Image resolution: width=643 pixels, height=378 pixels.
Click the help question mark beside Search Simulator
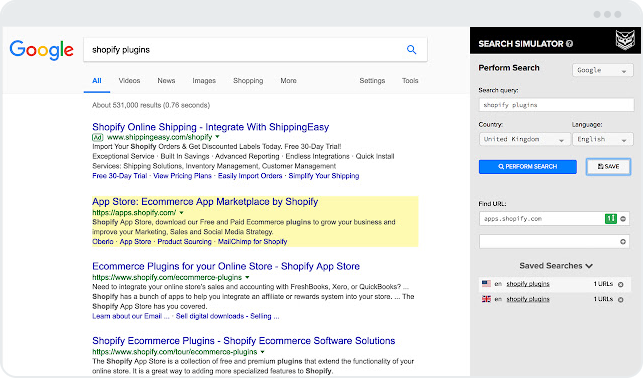pyautogui.click(x=569, y=43)
